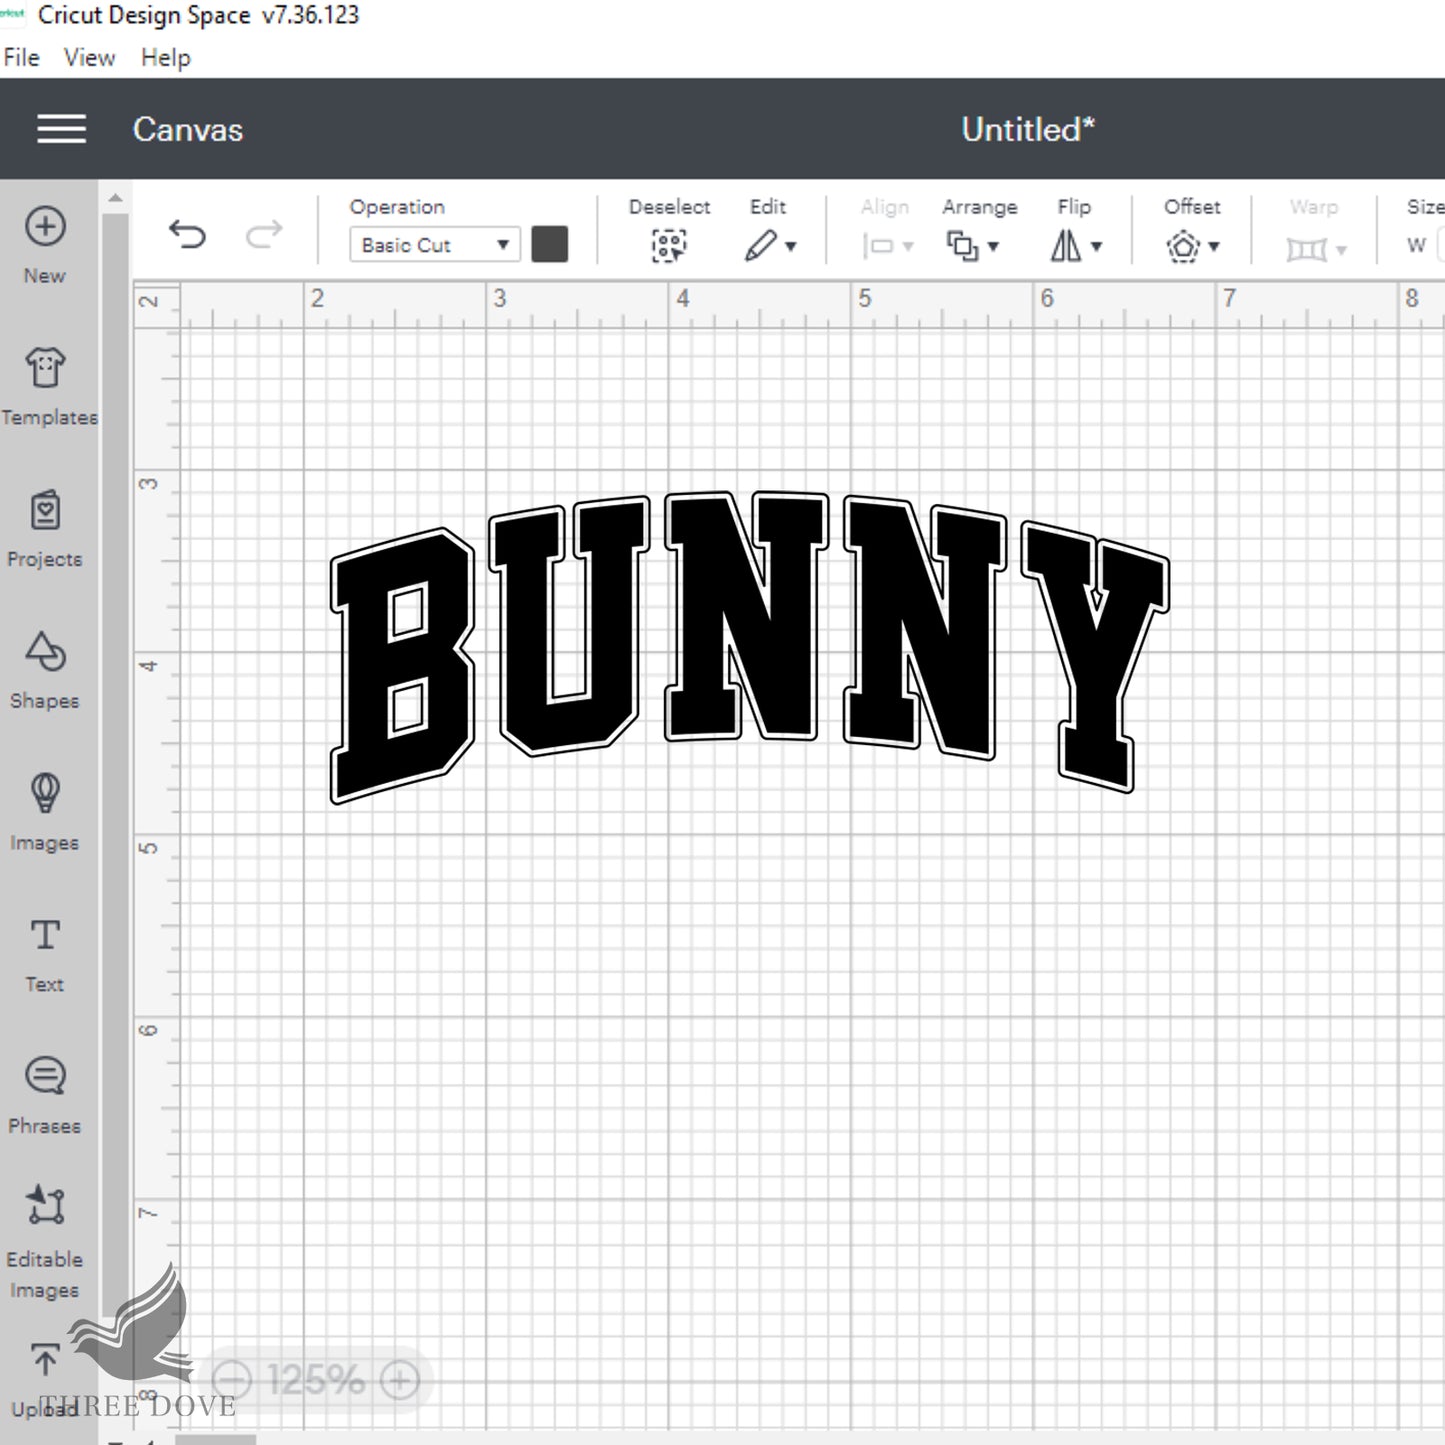Expand the Edit dropdown arrow
The image size is (1445, 1445).
[x=791, y=247]
